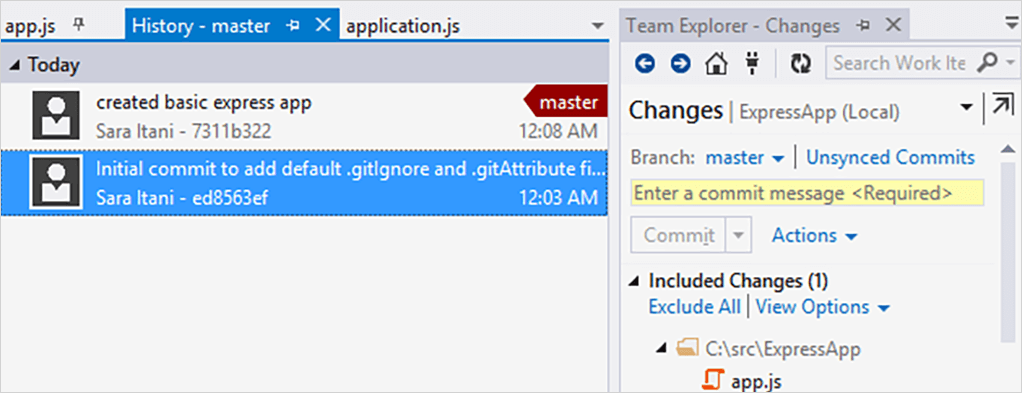The image size is (1022, 393).
Task: Click 12:03 AM timestamp
Action: pyautogui.click(x=558, y=197)
